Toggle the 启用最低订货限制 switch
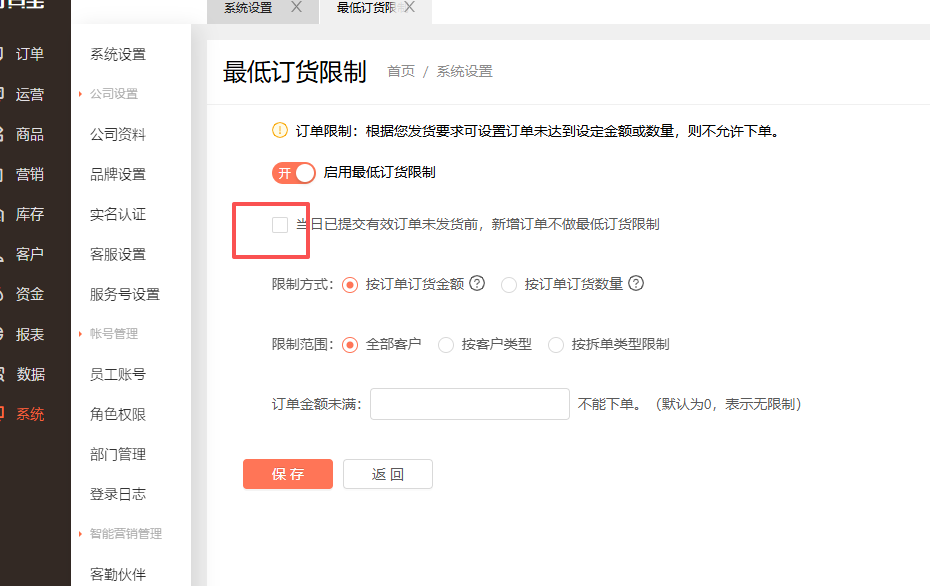This screenshot has height=586, width=930. [294, 173]
